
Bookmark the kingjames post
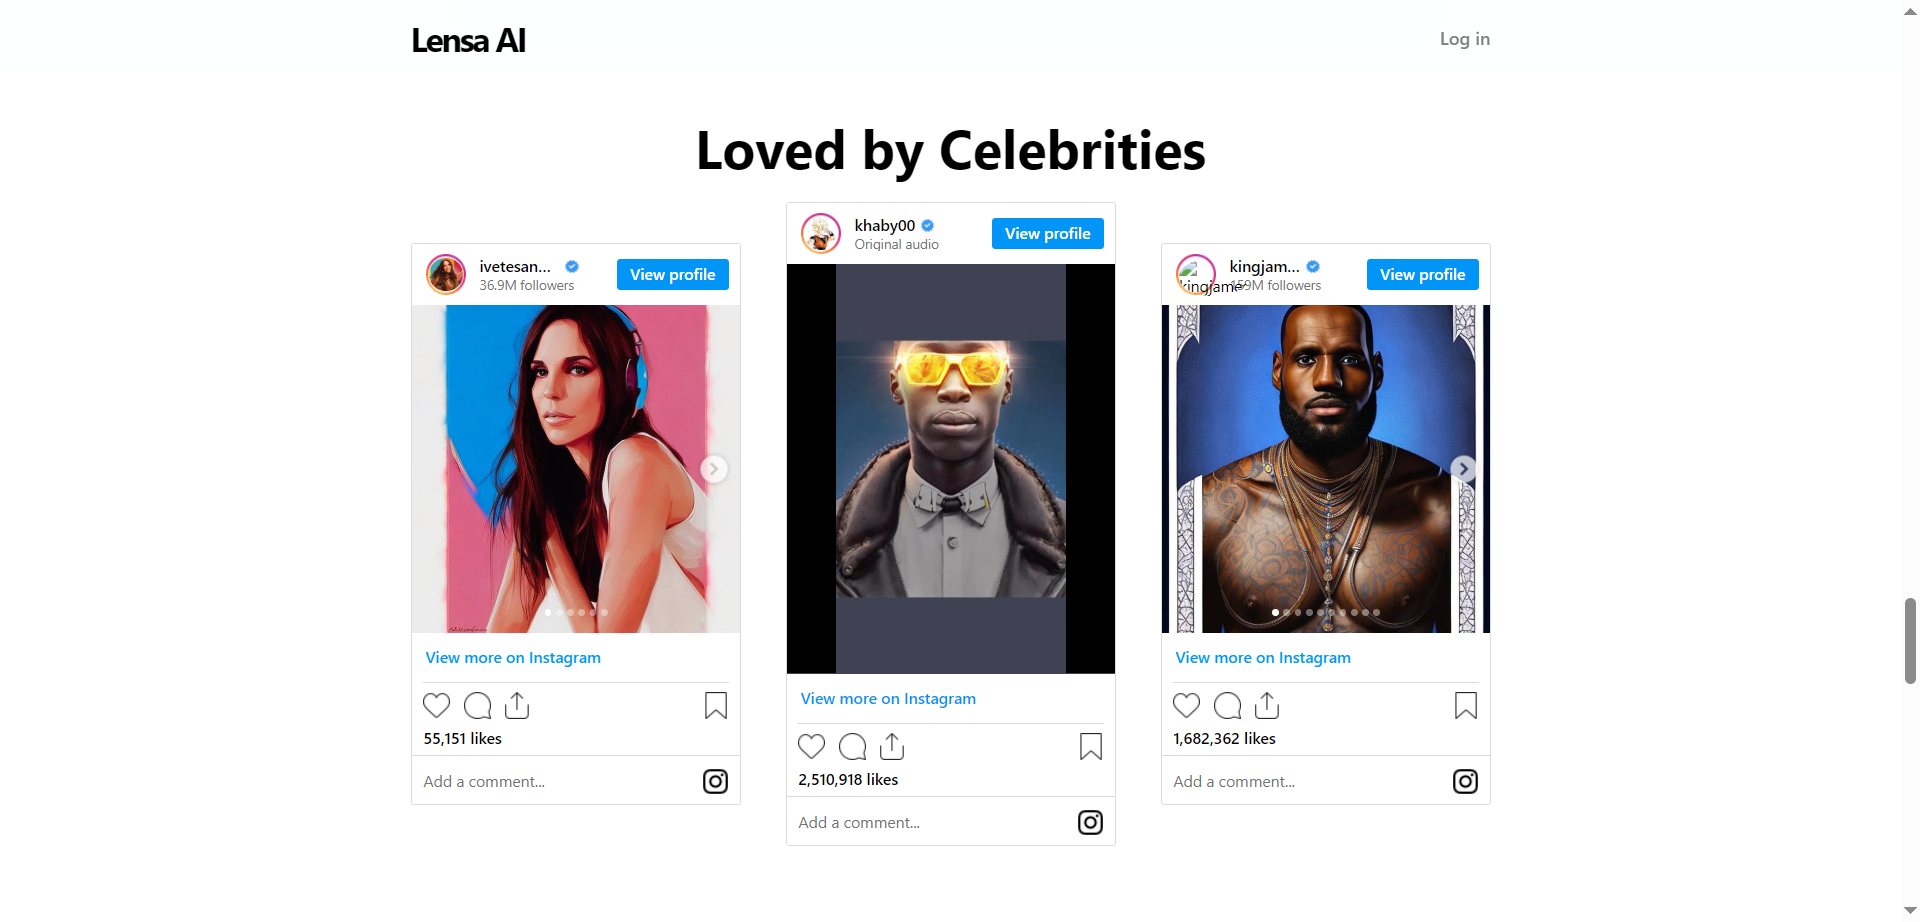[x=1466, y=706]
